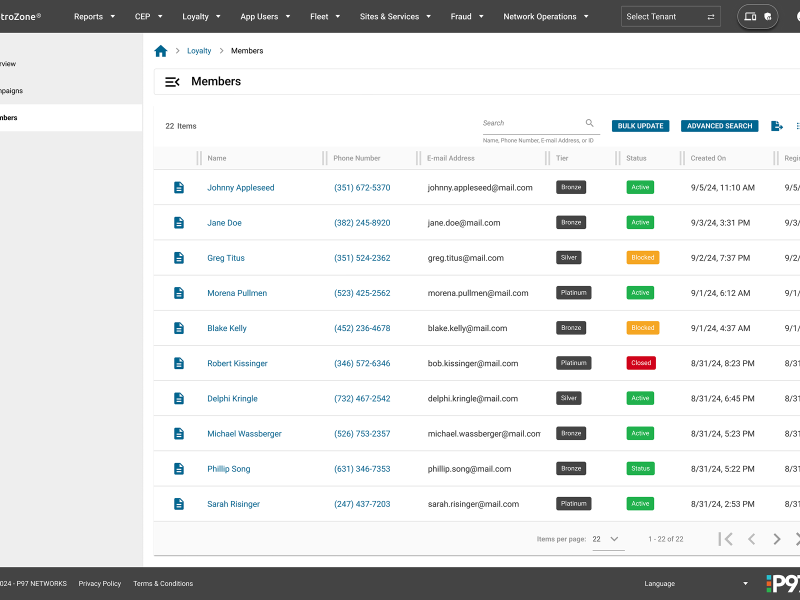Click the next page arrow in pagination
Screen dimensions: 800x600
776,539
